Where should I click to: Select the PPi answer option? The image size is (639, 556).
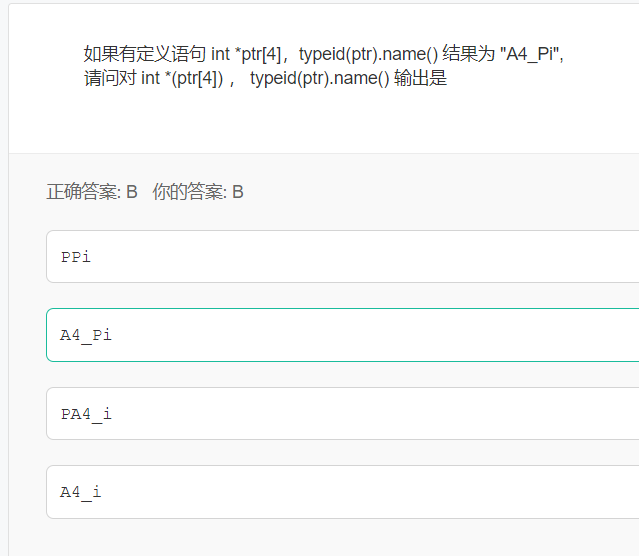pyautogui.click(x=340, y=257)
